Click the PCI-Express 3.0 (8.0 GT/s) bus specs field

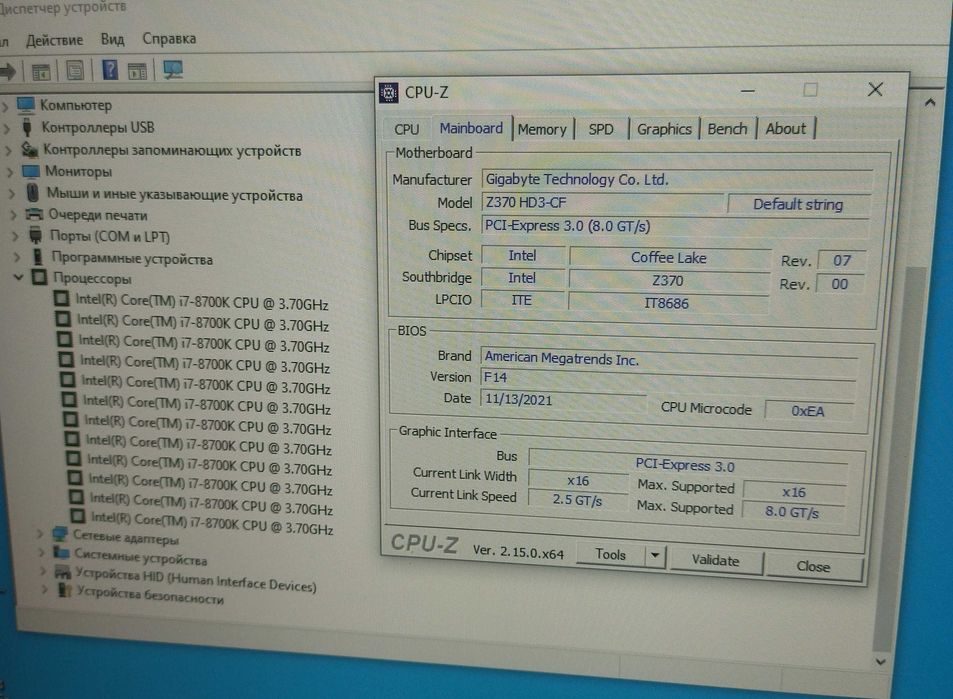point(675,227)
